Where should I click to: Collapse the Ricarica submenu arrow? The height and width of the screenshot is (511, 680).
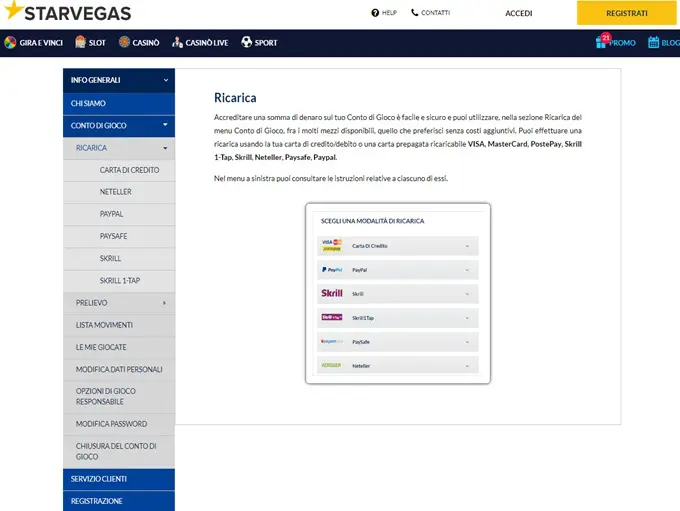[x=165, y=148]
